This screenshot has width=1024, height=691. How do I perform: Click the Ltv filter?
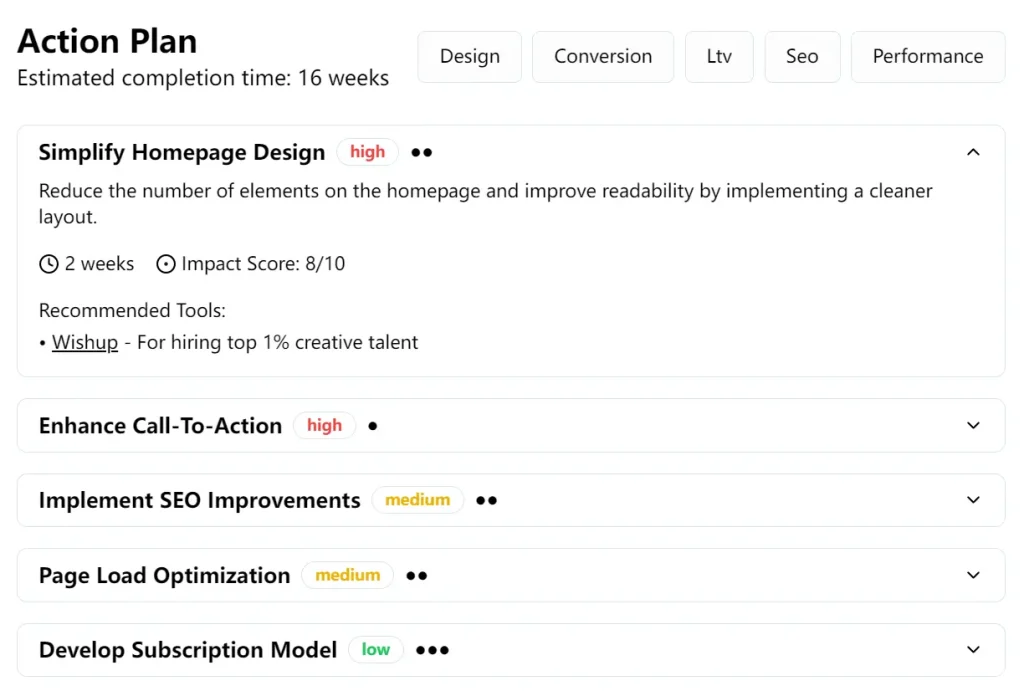coord(719,57)
